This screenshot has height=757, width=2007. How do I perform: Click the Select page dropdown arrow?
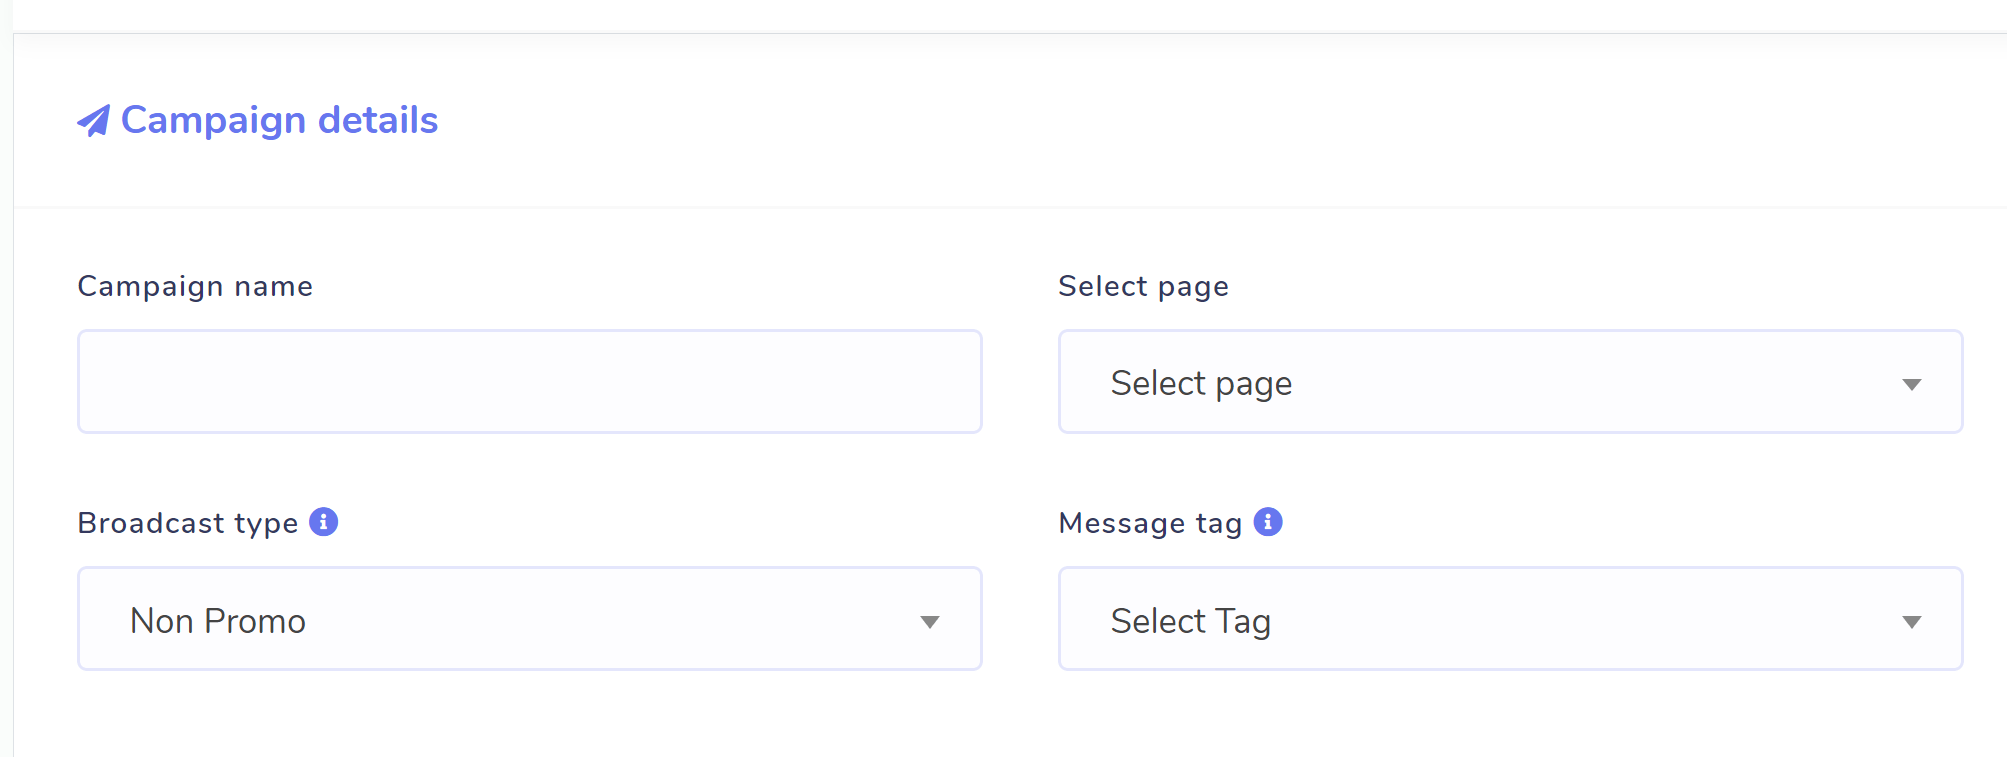1911,385
